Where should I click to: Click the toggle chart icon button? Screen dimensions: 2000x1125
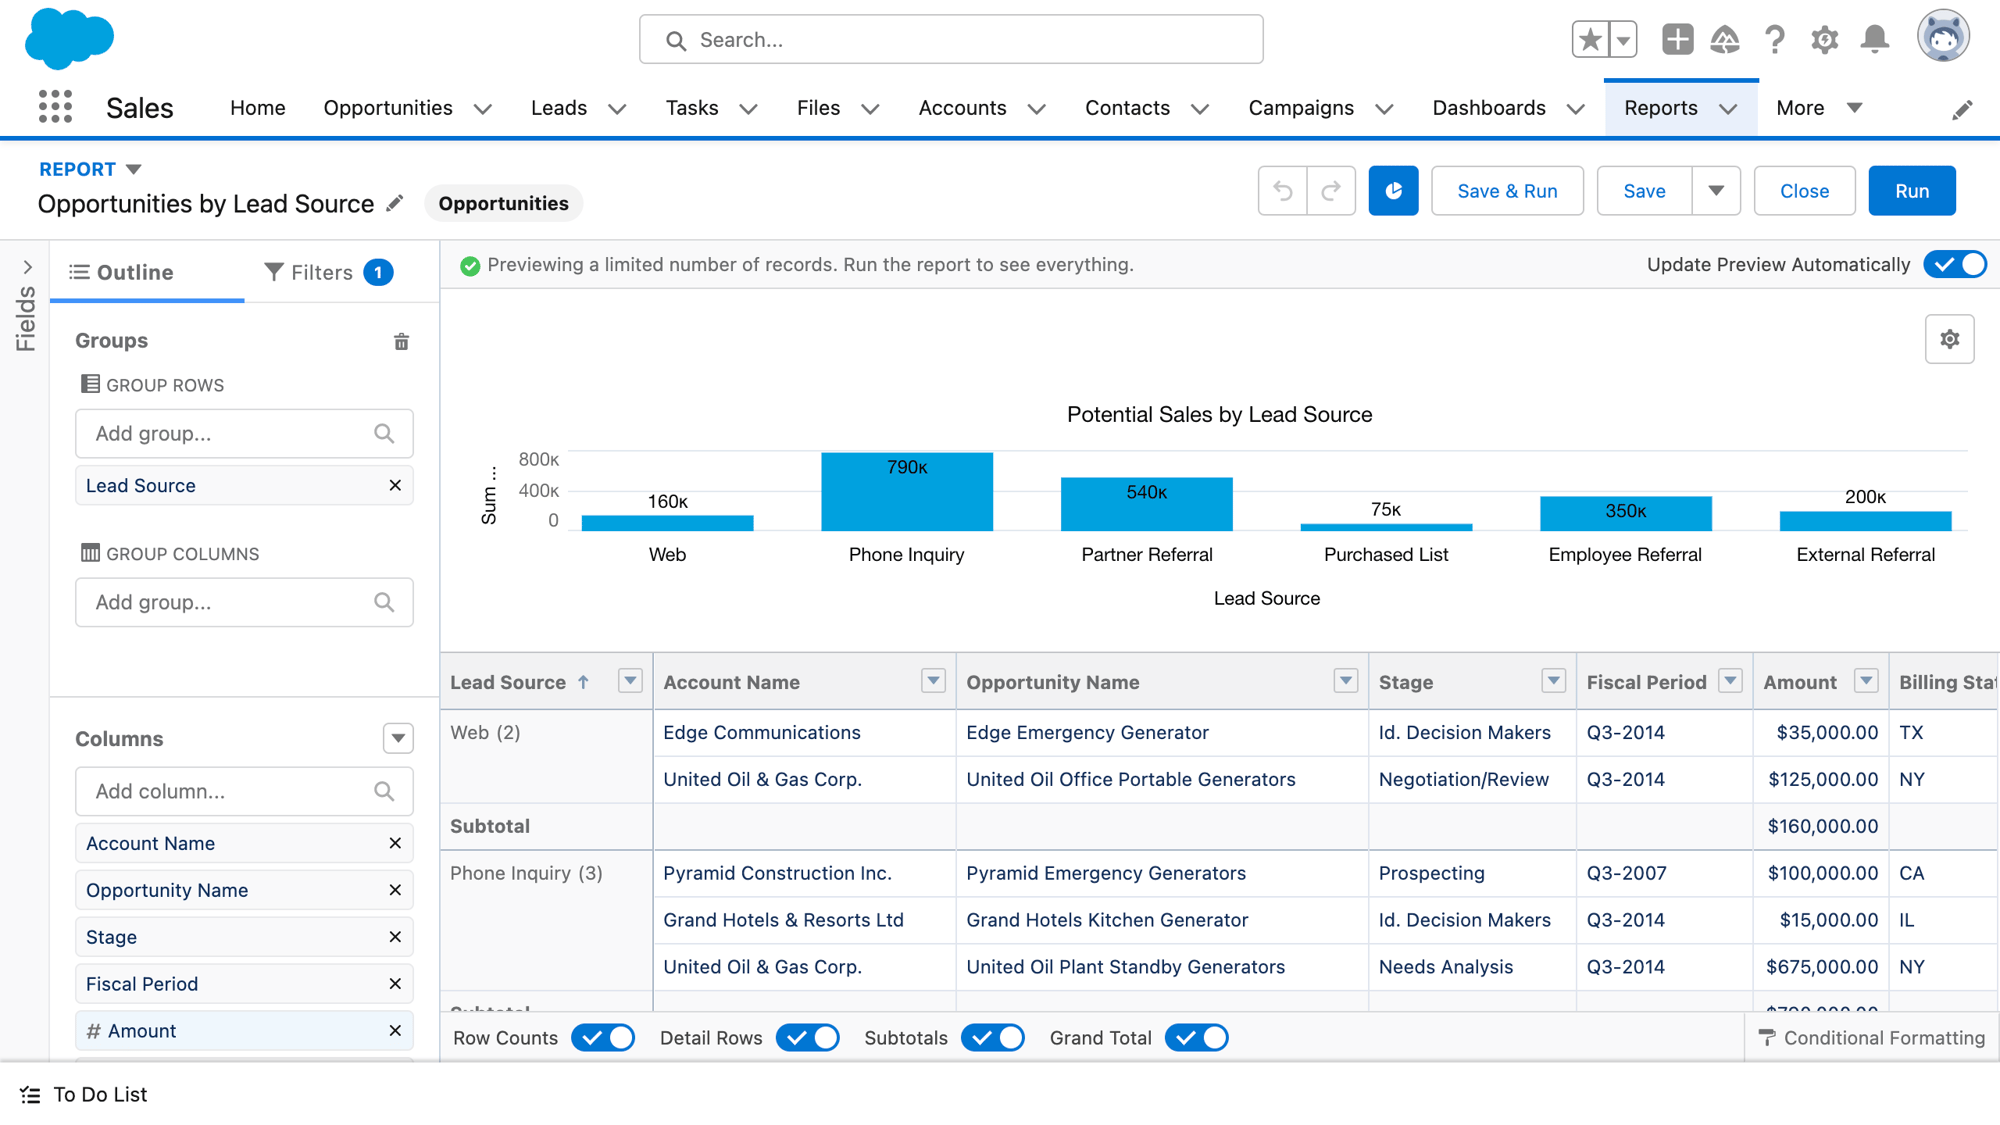[1393, 191]
